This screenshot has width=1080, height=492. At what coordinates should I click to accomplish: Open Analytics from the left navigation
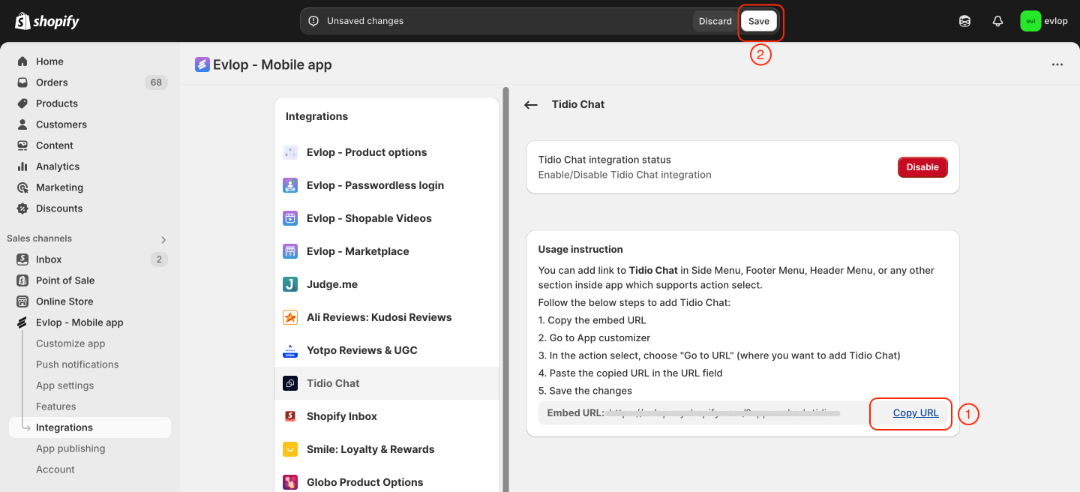click(x=57, y=167)
